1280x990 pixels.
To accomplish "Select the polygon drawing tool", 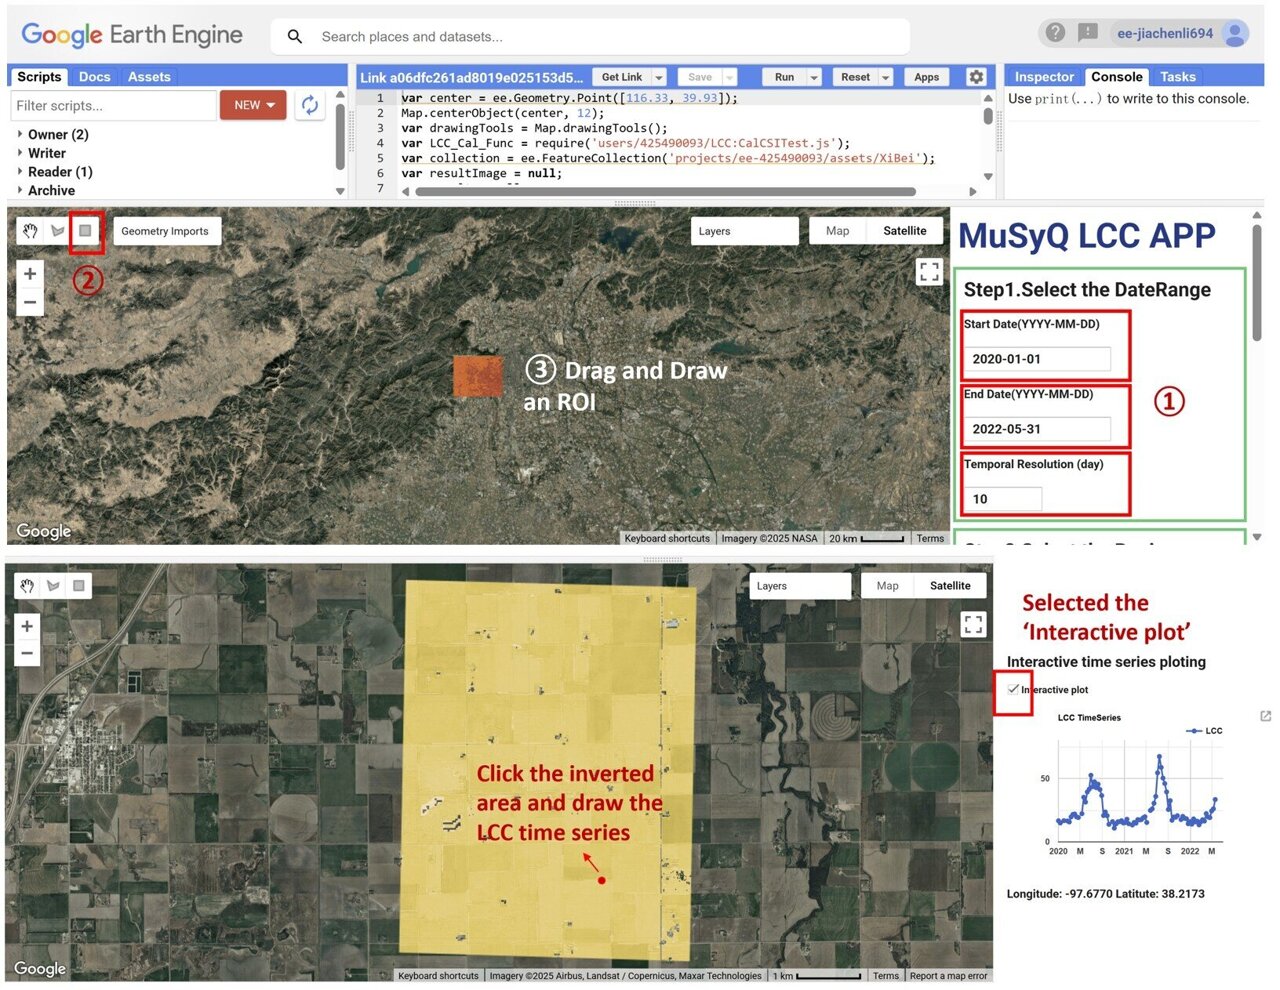I will pos(57,230).
